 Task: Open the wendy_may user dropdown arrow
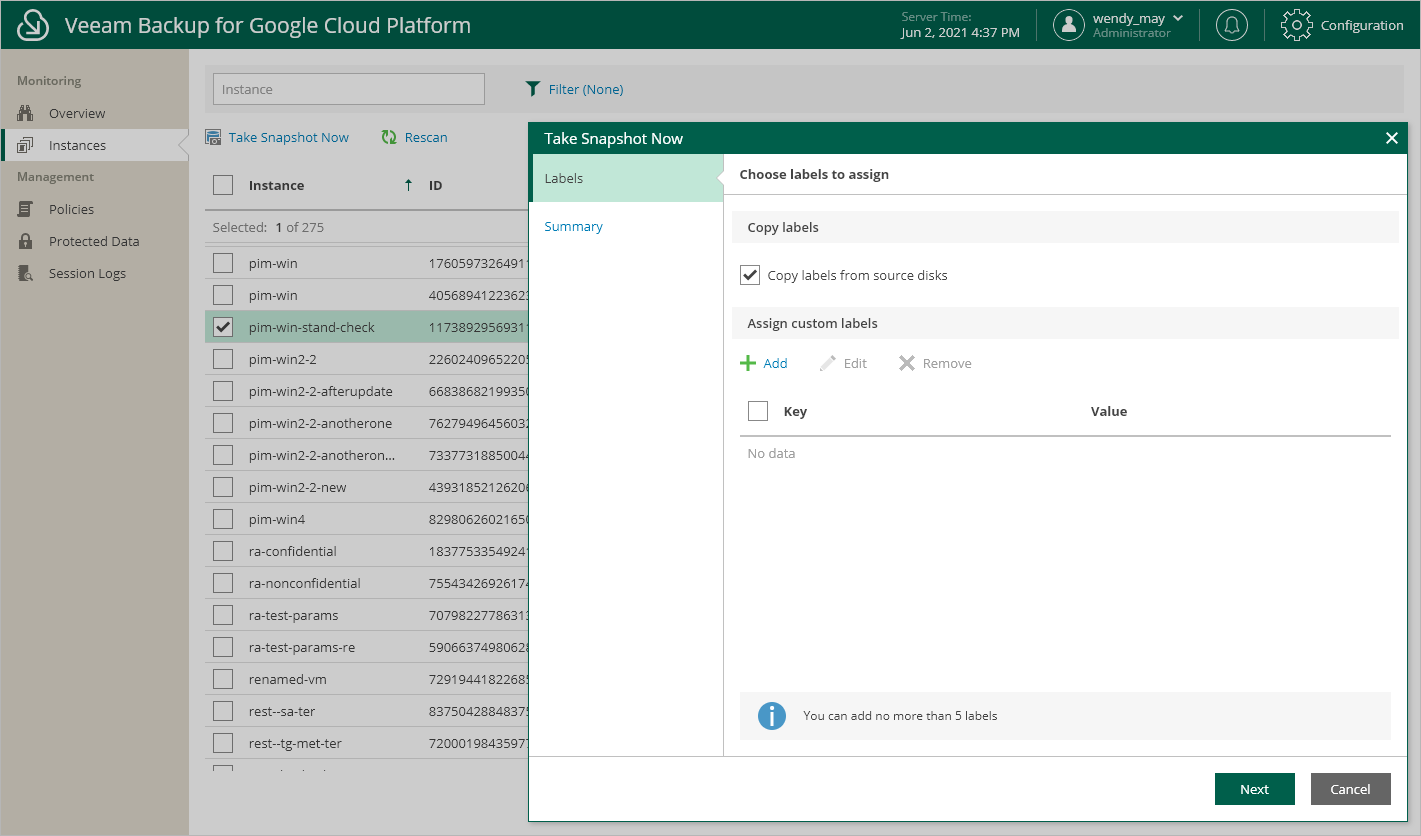pos(1178,18)
